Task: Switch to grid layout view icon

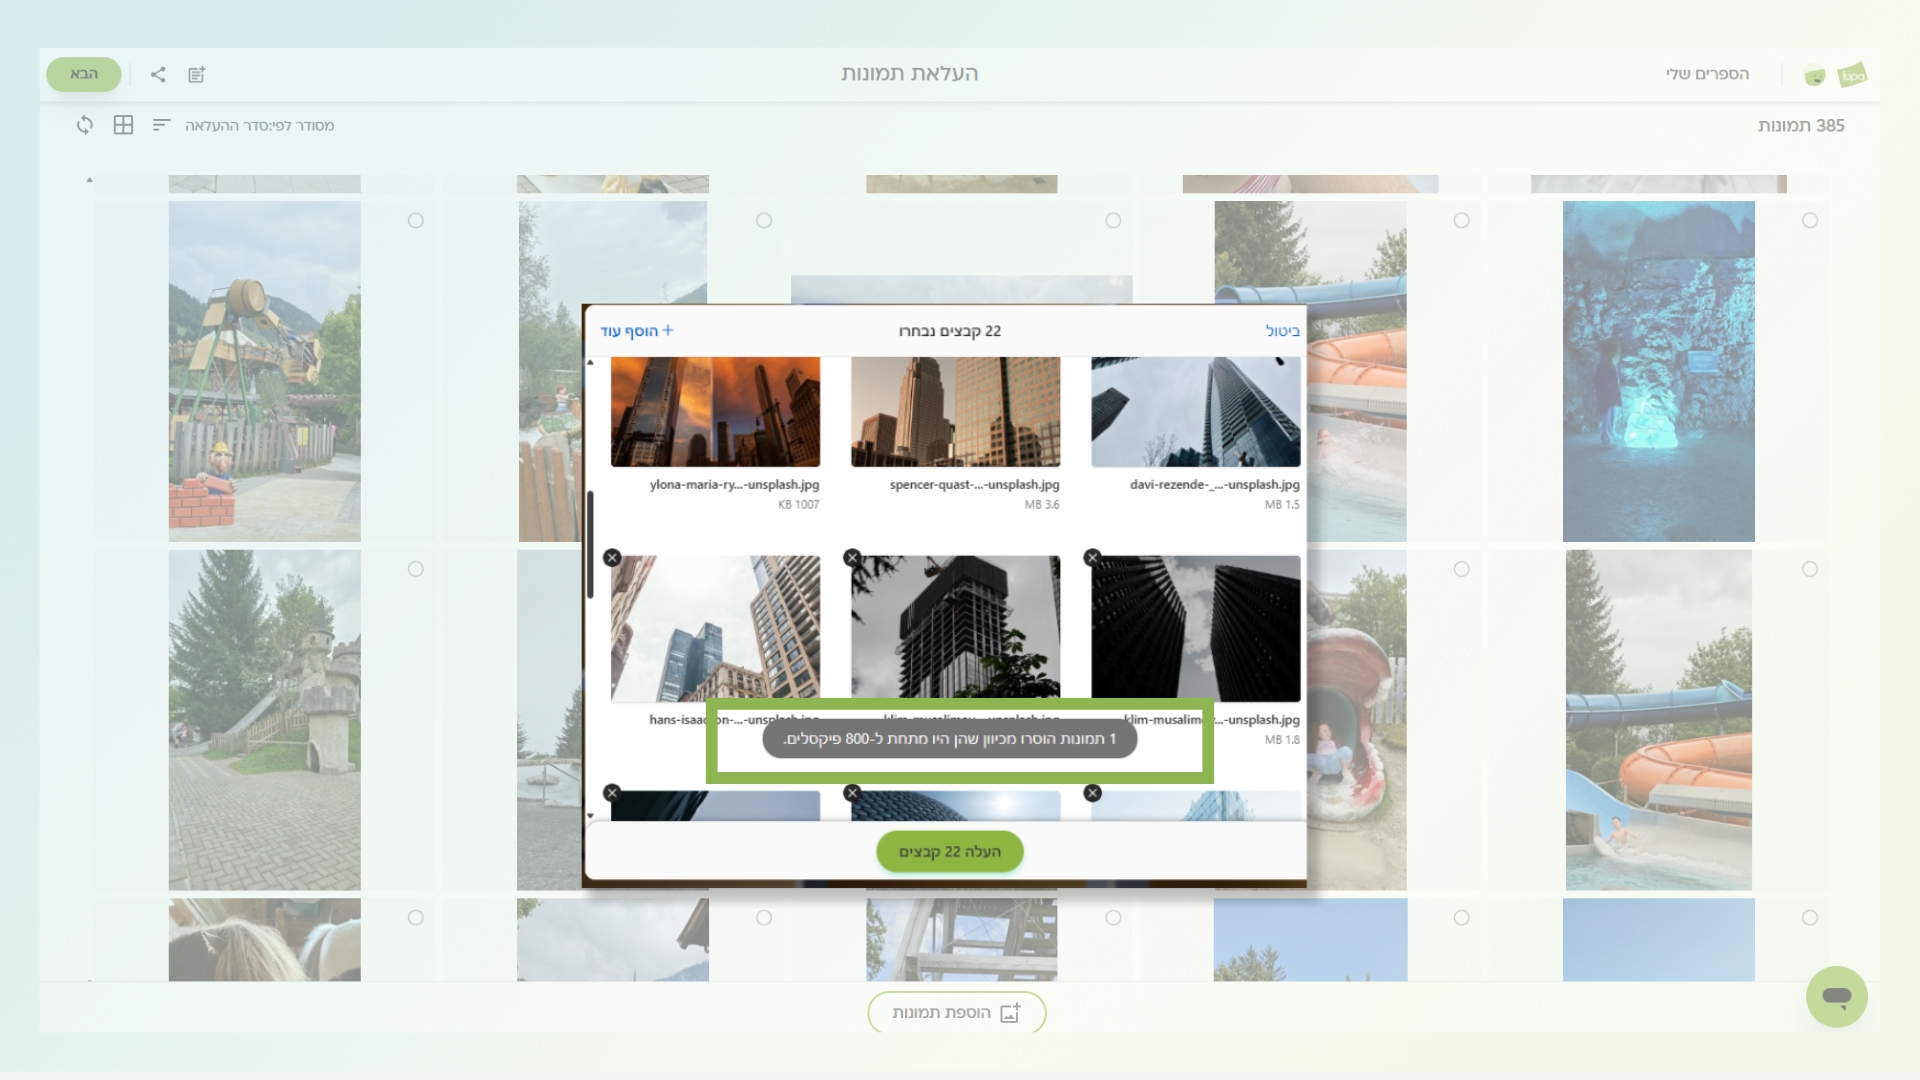Action: point(123,125)
